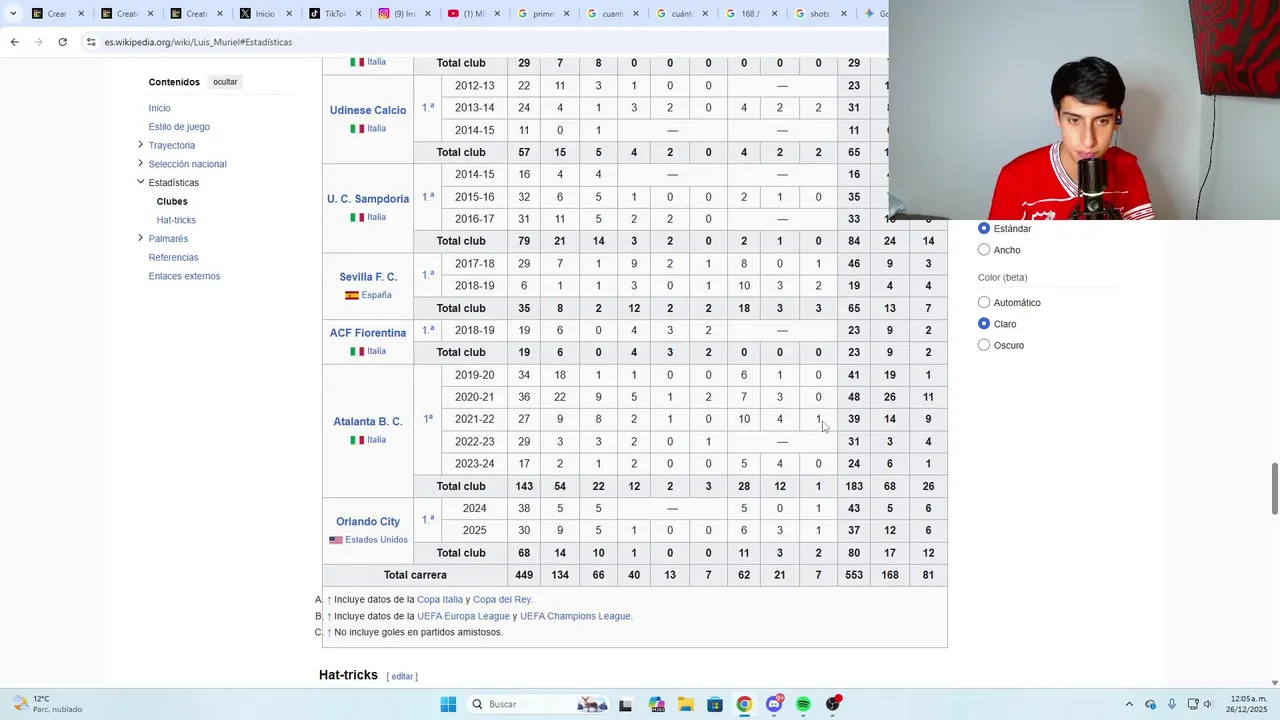Click the '2023-24' season cell
Image resolution: width=1280 pixels, height=720 pixels.
474,464
